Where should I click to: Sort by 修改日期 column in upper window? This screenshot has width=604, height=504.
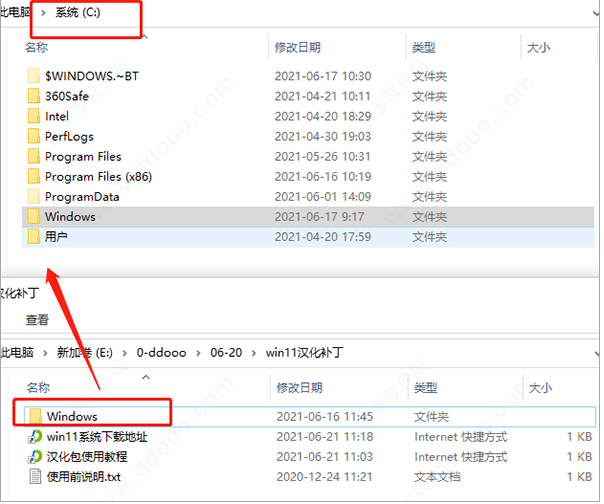[x=297, y=47]
